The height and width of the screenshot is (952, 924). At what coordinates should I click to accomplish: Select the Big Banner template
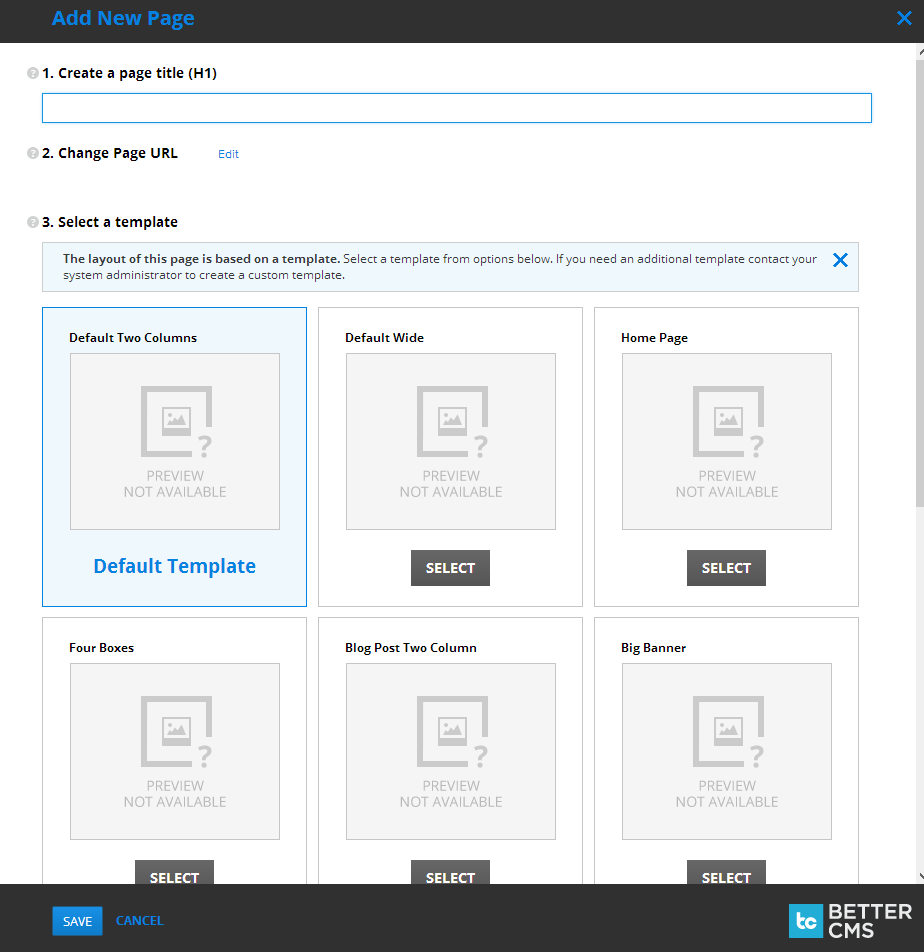click(x=726, y=877)
